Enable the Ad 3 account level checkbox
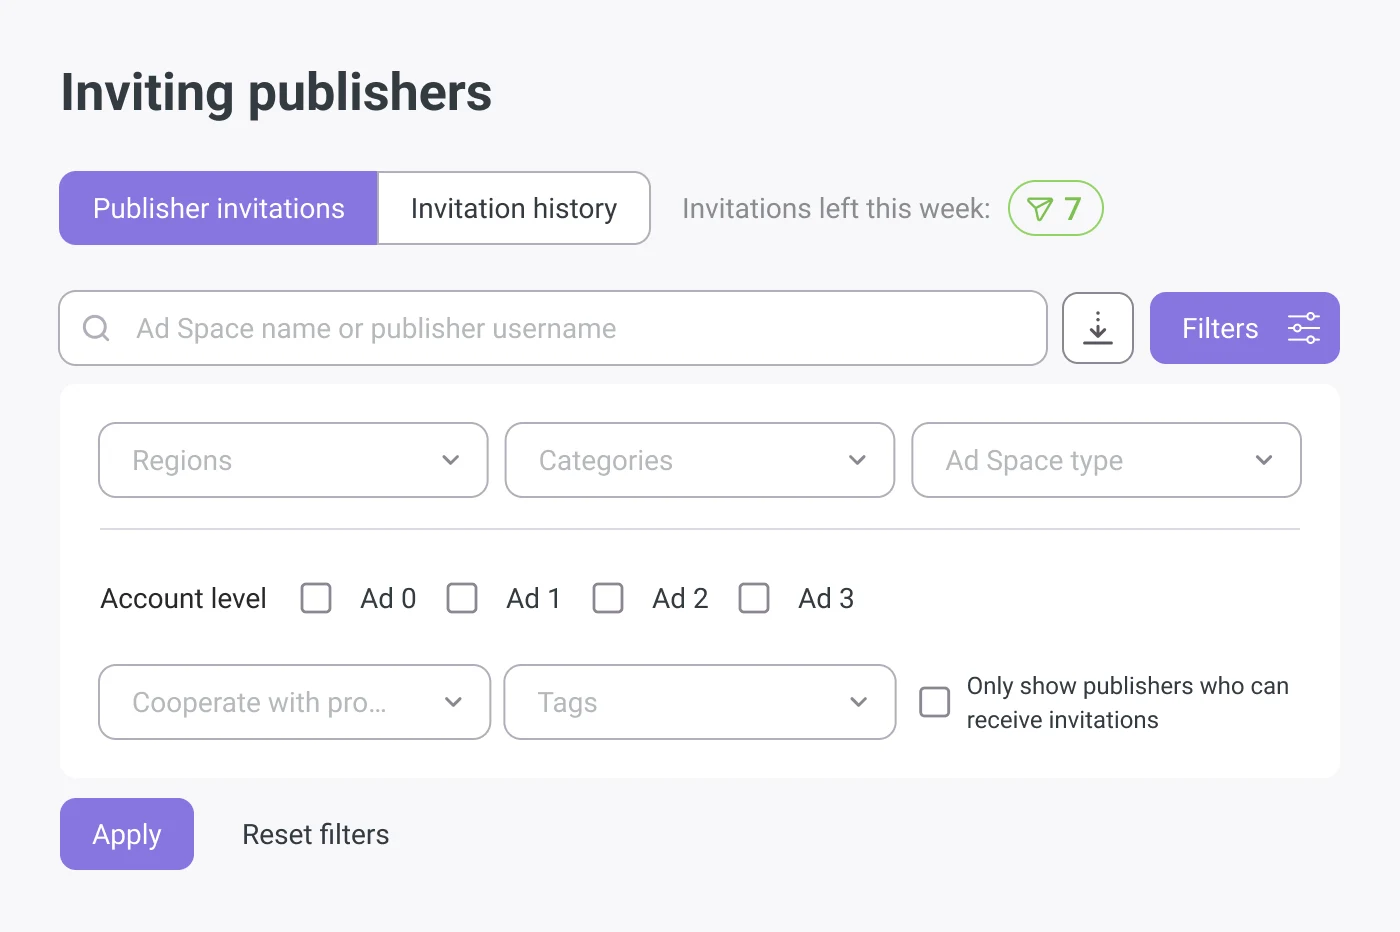This screenshot has height=932, width=1400. click(754, 598)
